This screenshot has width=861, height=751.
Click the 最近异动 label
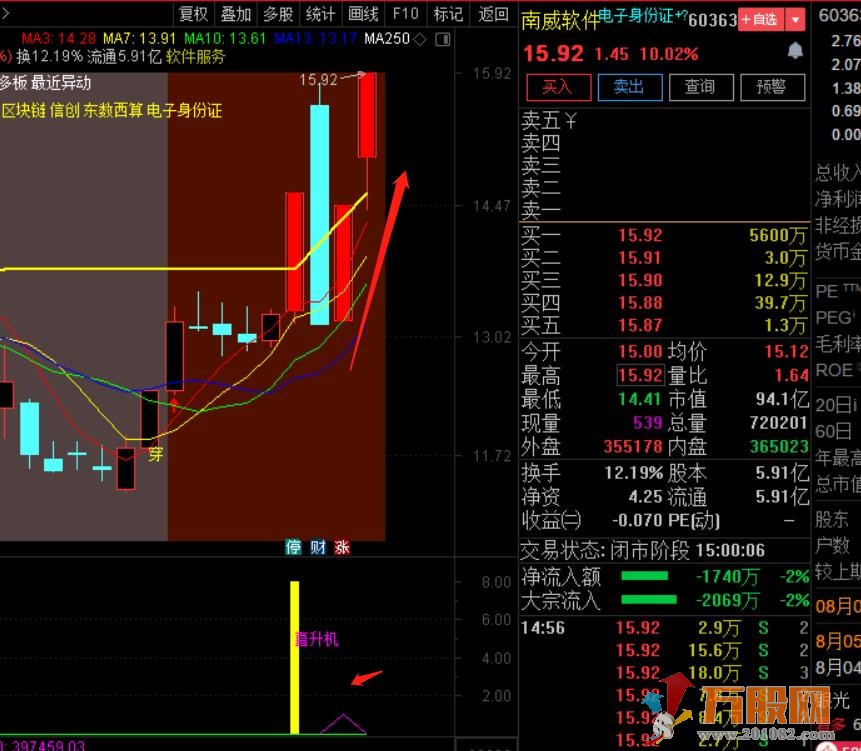click(x=61, y=83)
